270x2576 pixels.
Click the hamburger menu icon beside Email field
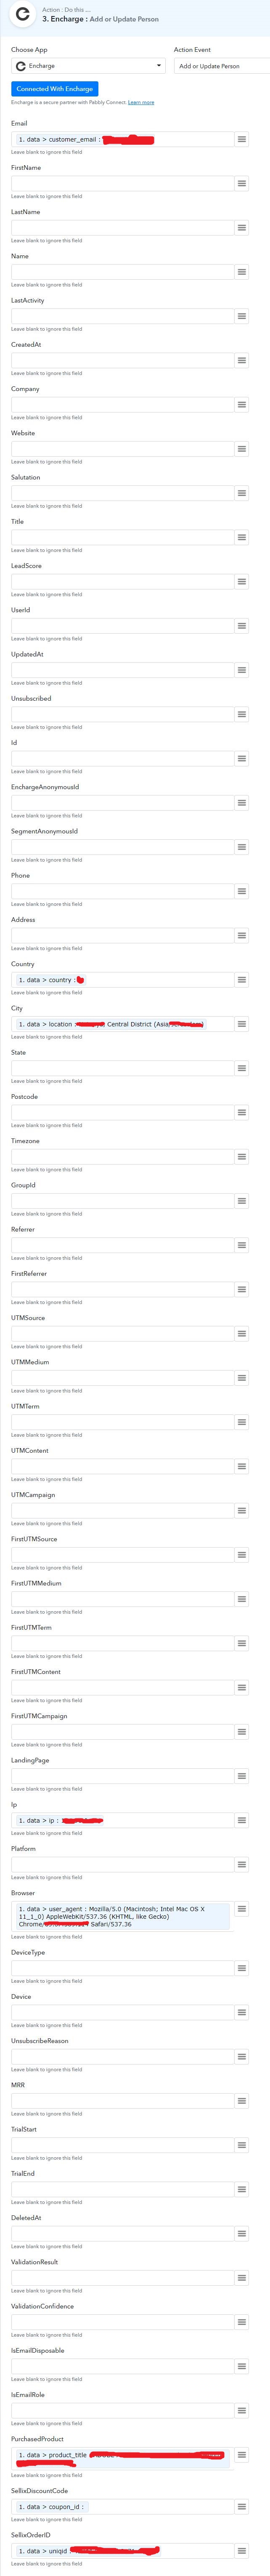click(241, 139)
